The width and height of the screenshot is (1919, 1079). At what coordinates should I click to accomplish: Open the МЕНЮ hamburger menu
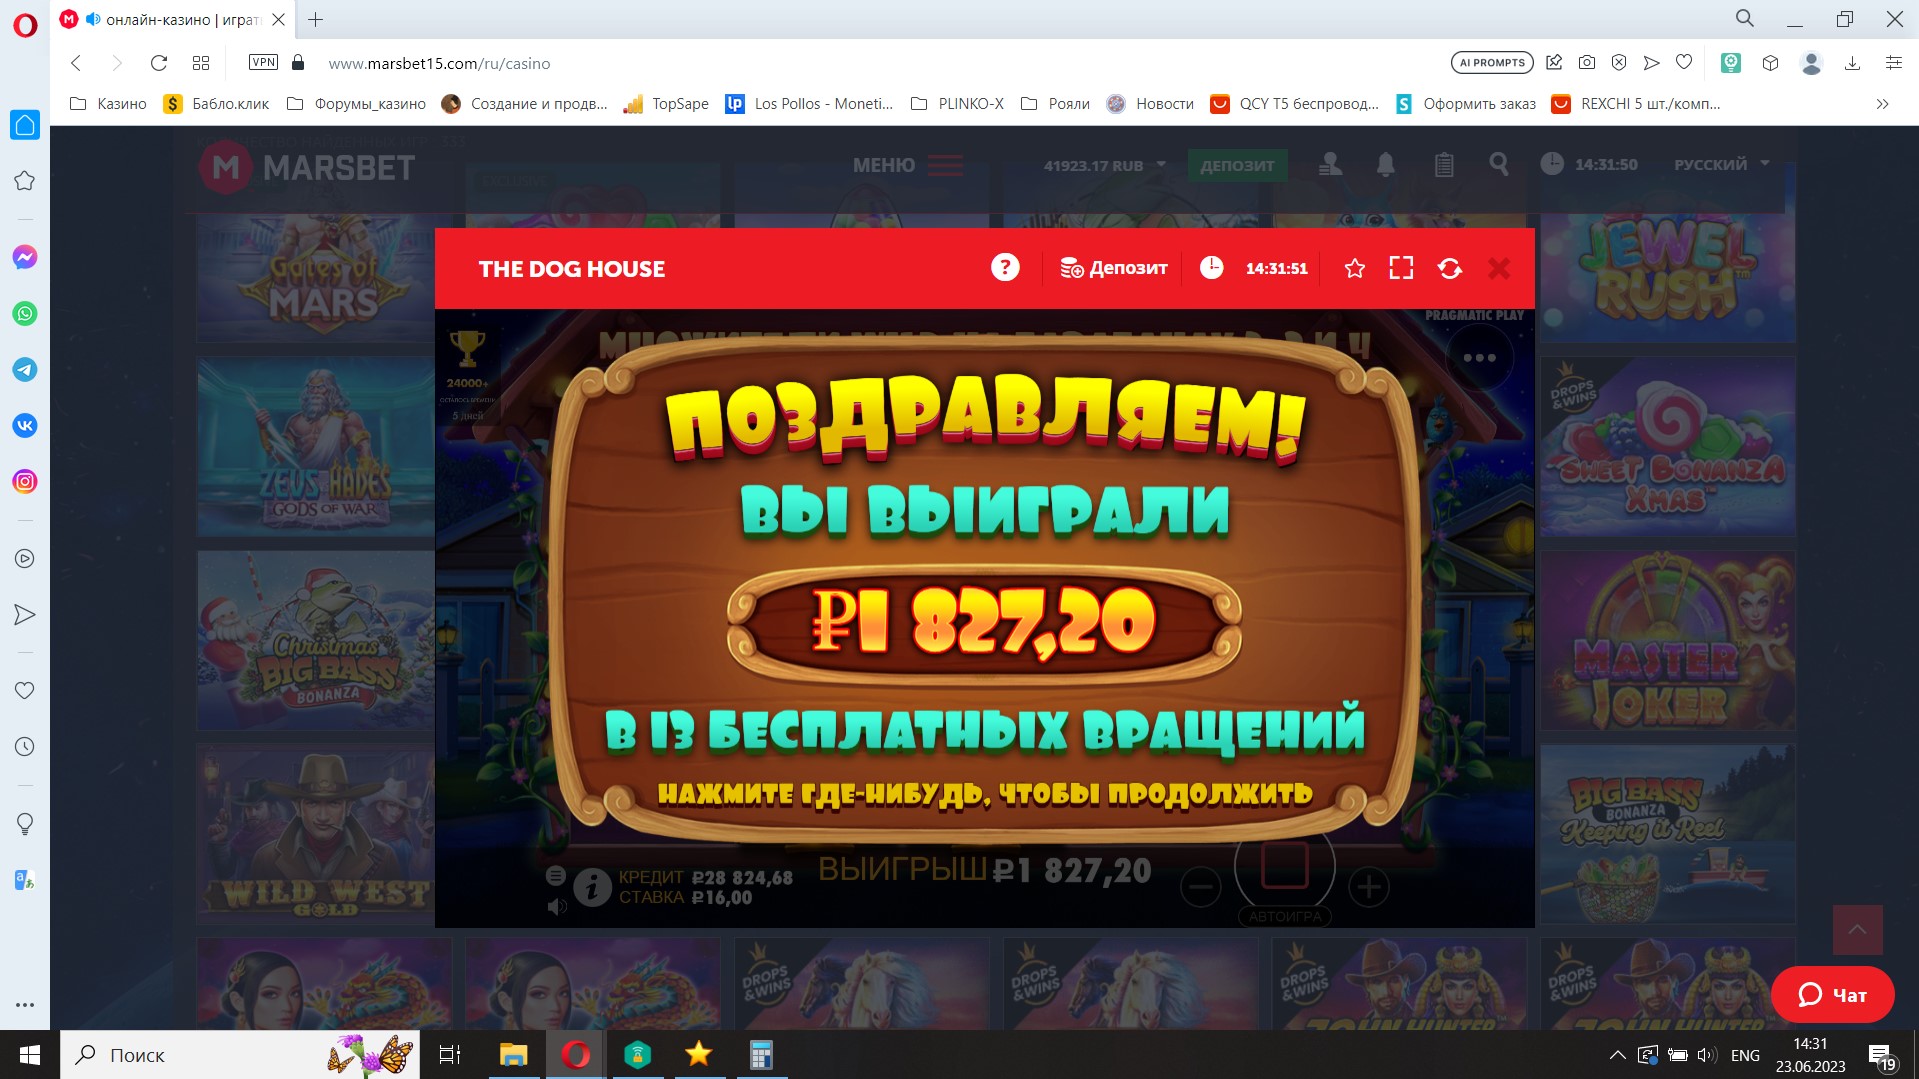[x=908, y=165]
